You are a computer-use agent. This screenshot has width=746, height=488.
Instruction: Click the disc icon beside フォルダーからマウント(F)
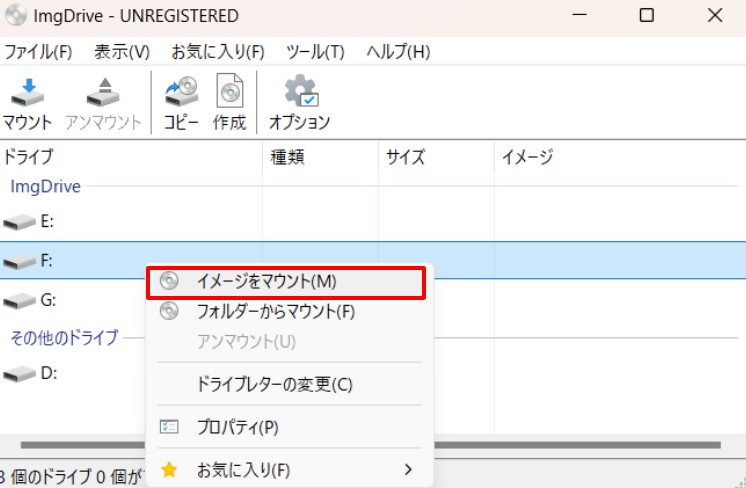169,311
